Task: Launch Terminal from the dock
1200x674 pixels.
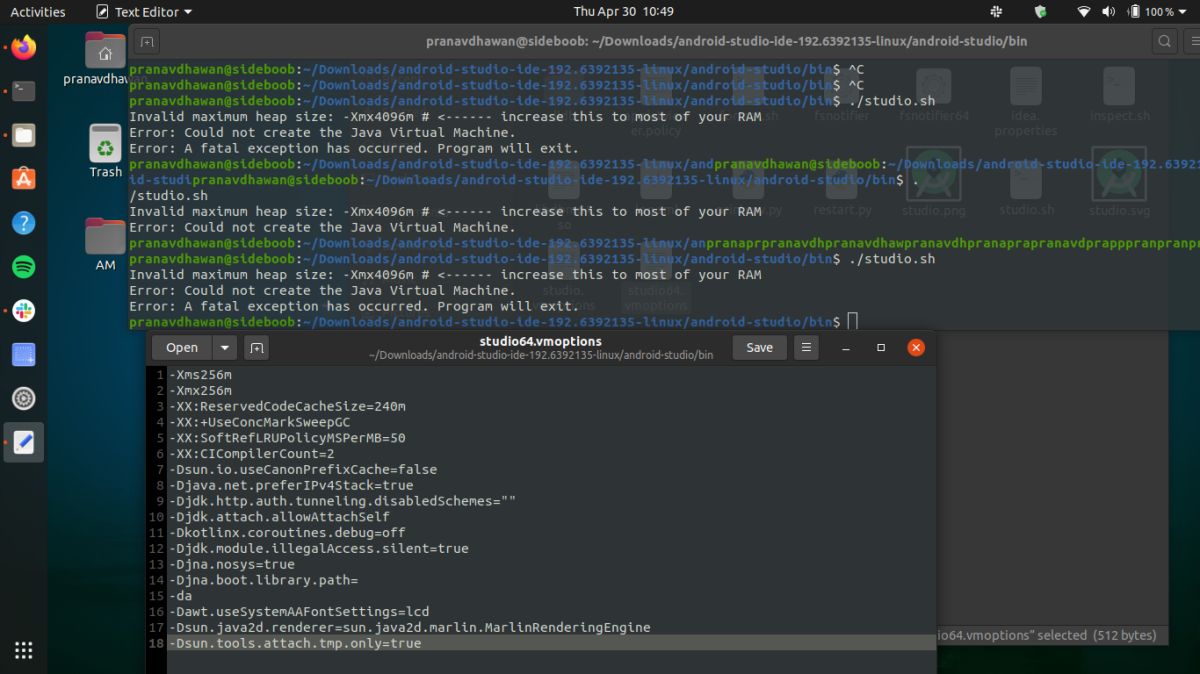Action: point(24,91)
